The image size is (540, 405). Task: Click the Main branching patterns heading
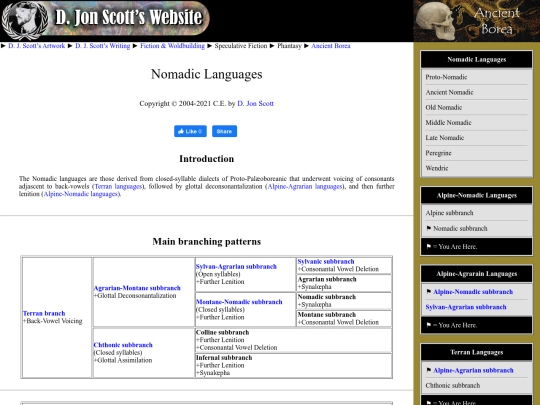click(x=207, y=241)
